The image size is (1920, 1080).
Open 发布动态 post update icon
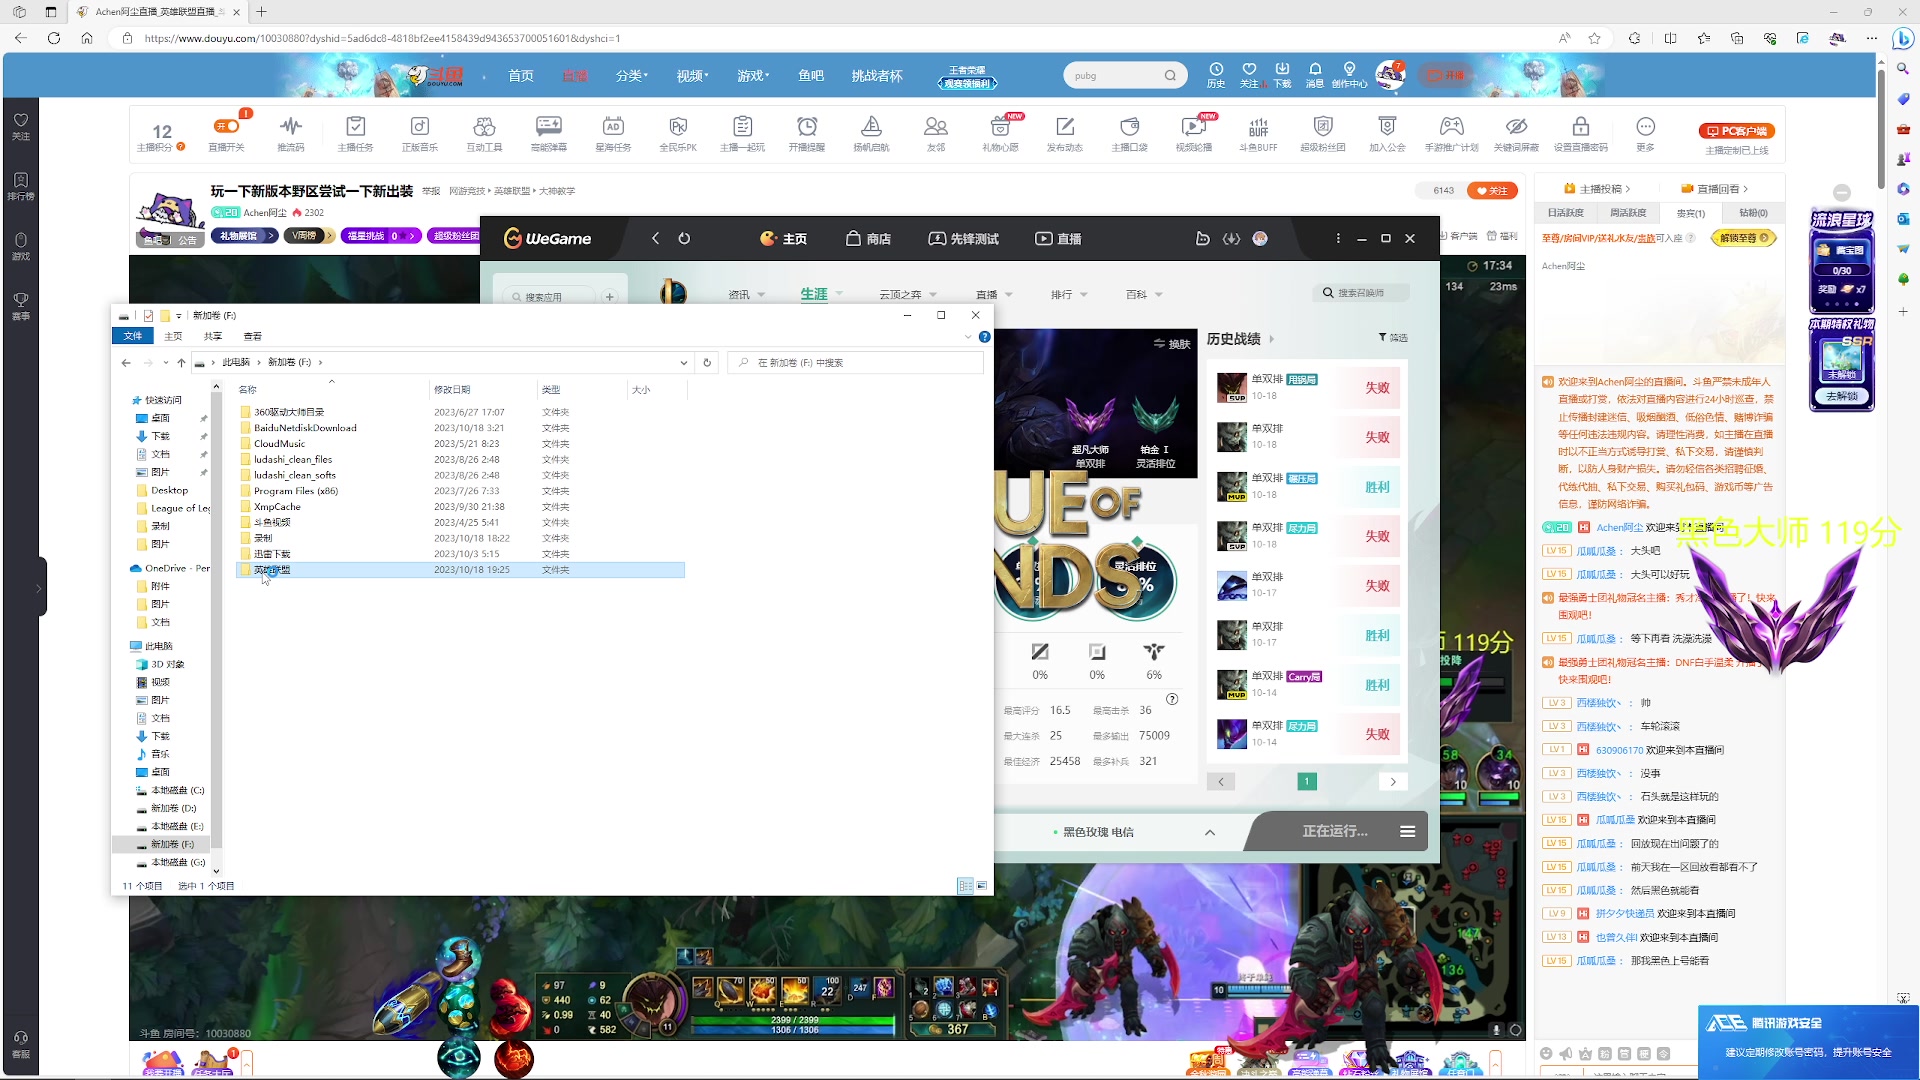[x=1065, y=126]
